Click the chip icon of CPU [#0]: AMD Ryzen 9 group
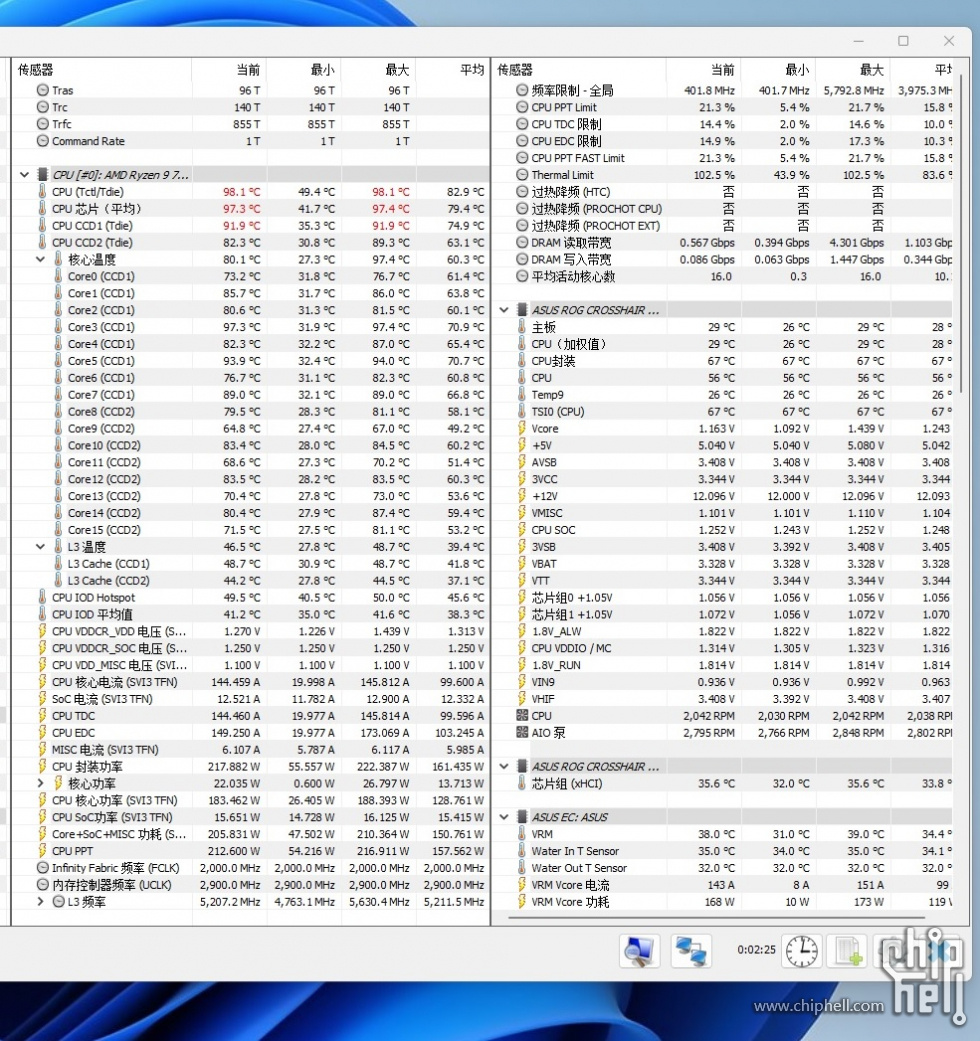980x1041 pixels. [42, 175]
